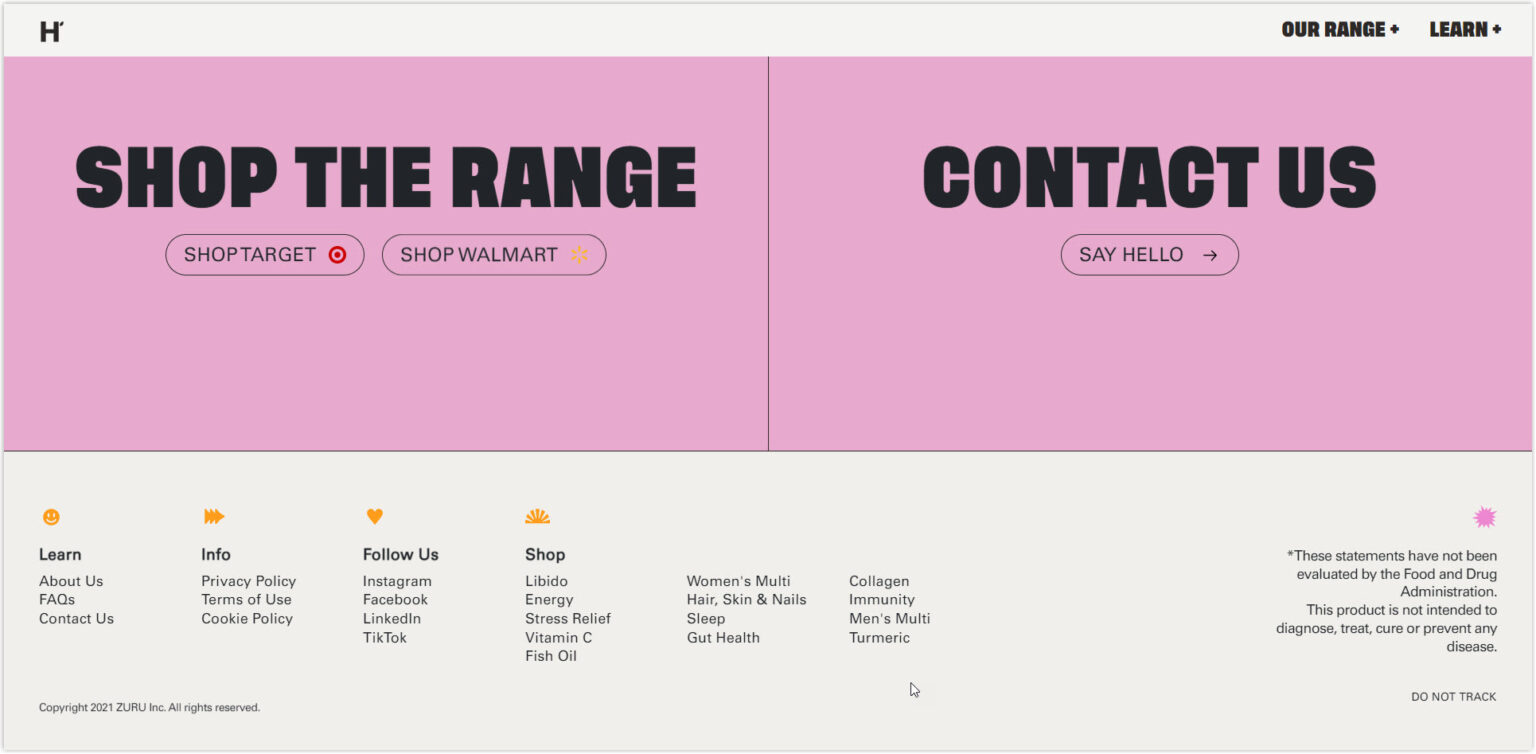Click the SHOP TARGET button

pos(264,254)
